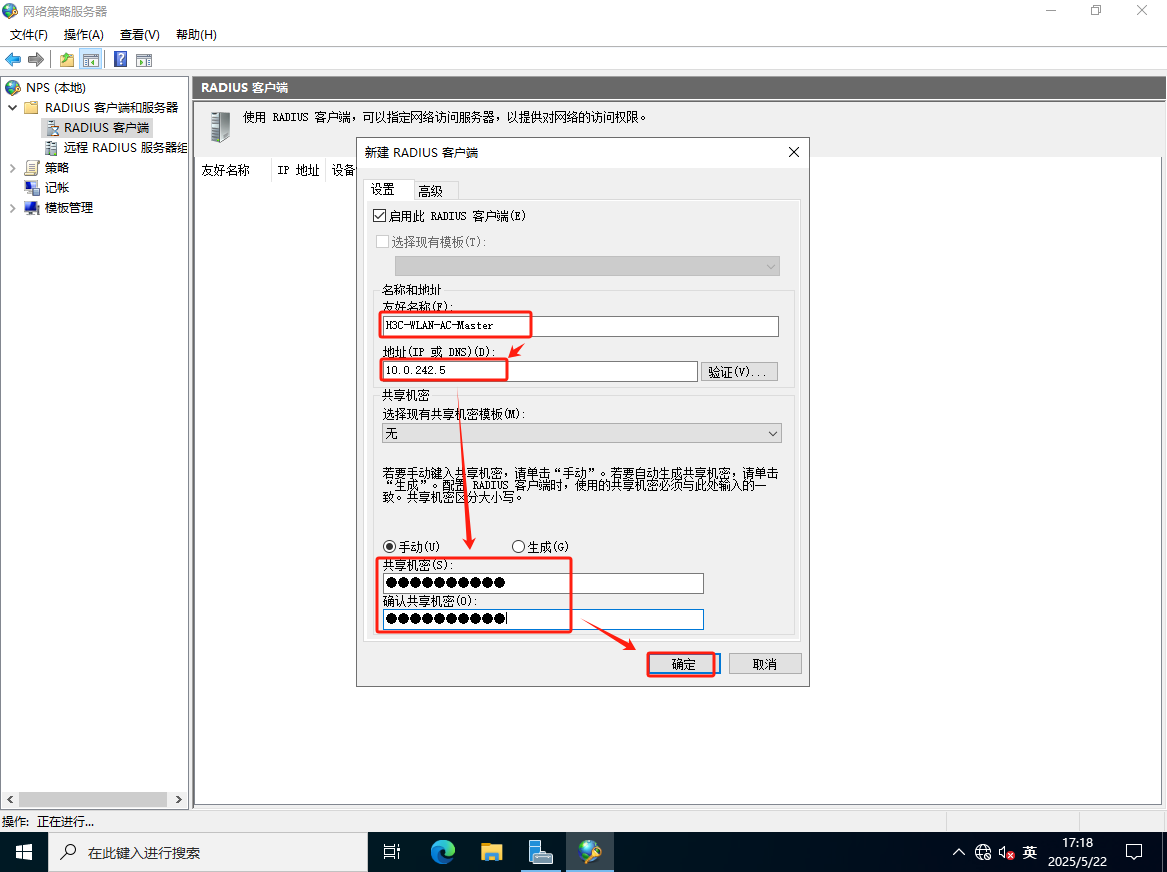The image size is (1167, 872).
Task: Open the 操作(A) menu
Action: 83,35
